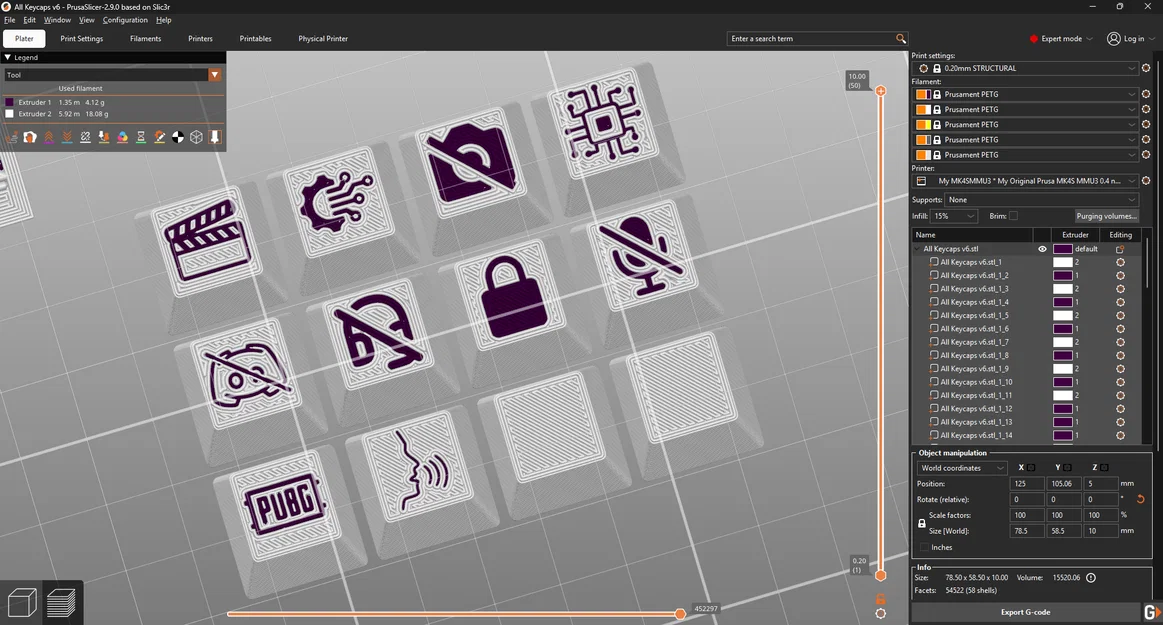Switch to Printers tab
Image resolution: width=1163 pixels, height=625 pixels.
click(200, 39)
